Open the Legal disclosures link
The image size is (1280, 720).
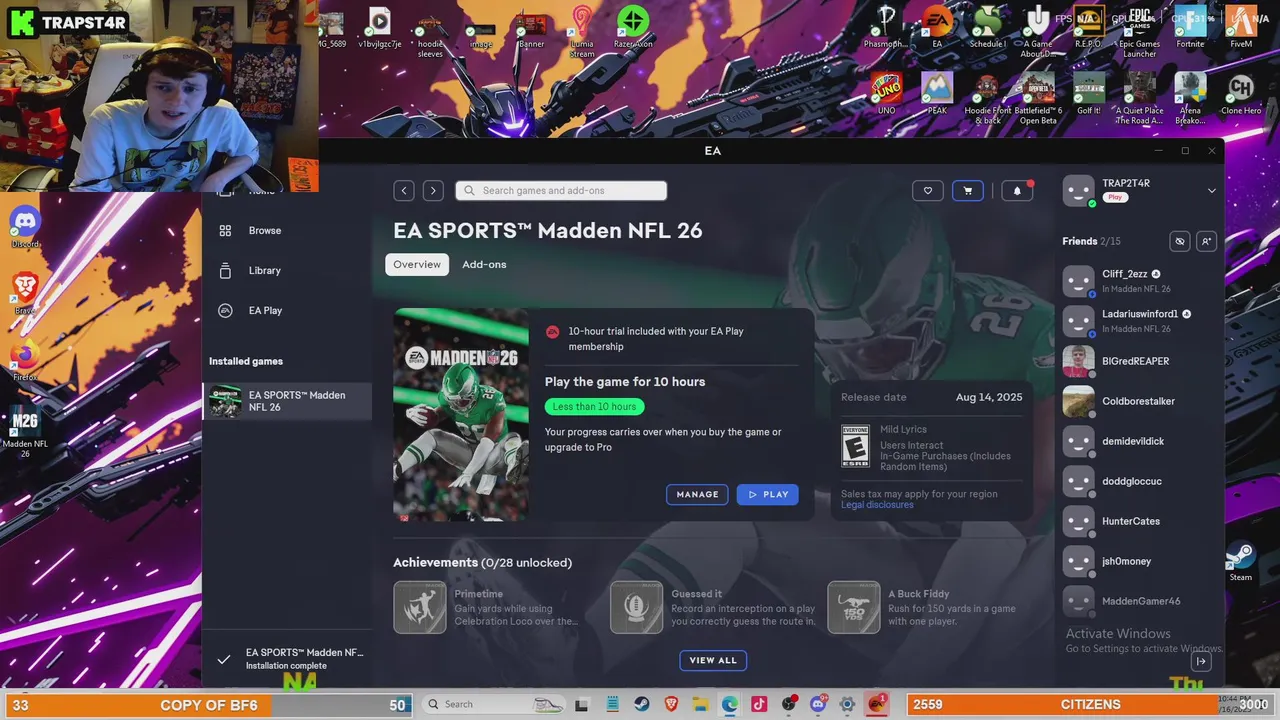point(877,505)
